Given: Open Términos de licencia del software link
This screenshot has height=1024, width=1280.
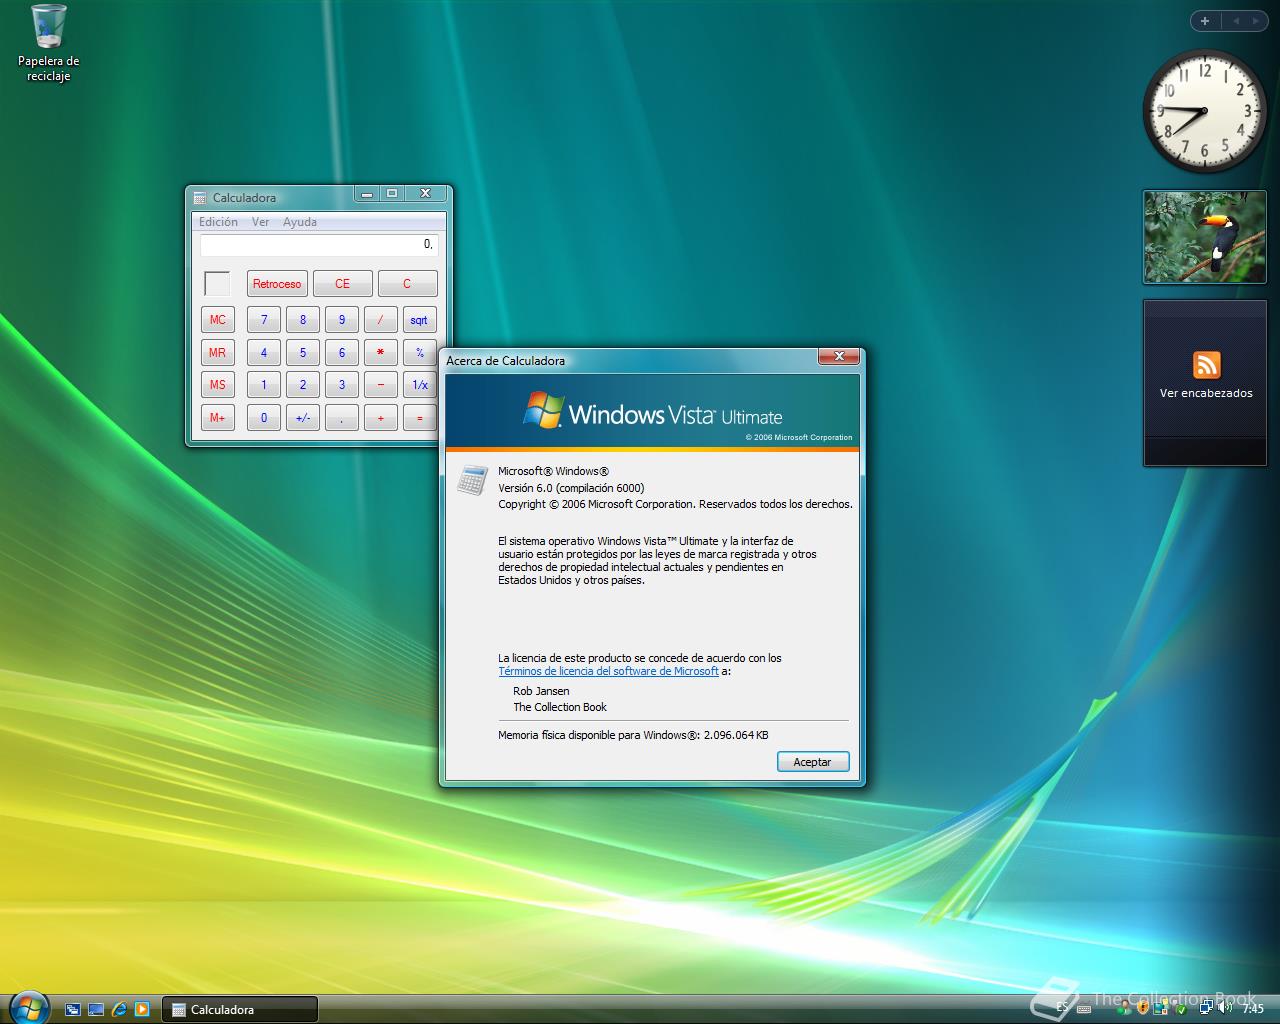Looking at the screenshot, I should [x=608, y=672].
